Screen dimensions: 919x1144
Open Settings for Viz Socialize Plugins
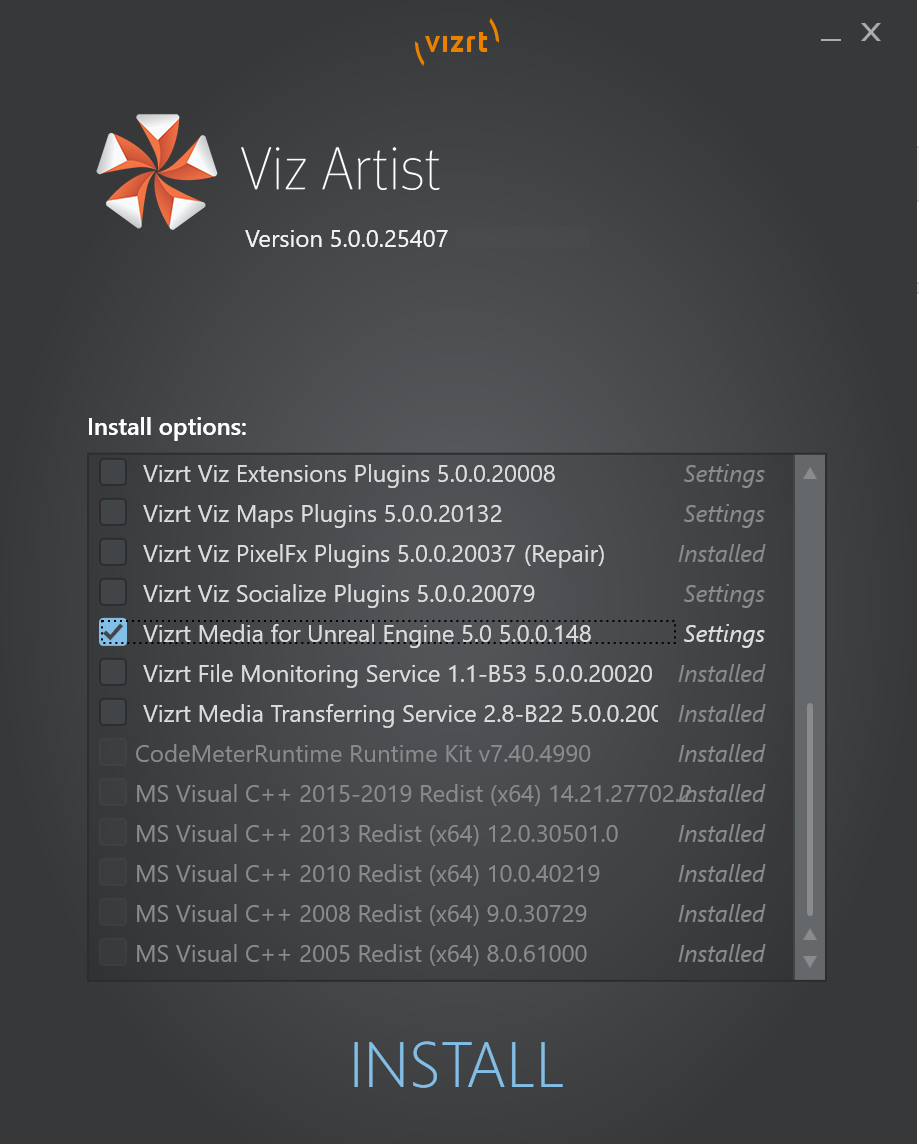click(x=724, y=594)
